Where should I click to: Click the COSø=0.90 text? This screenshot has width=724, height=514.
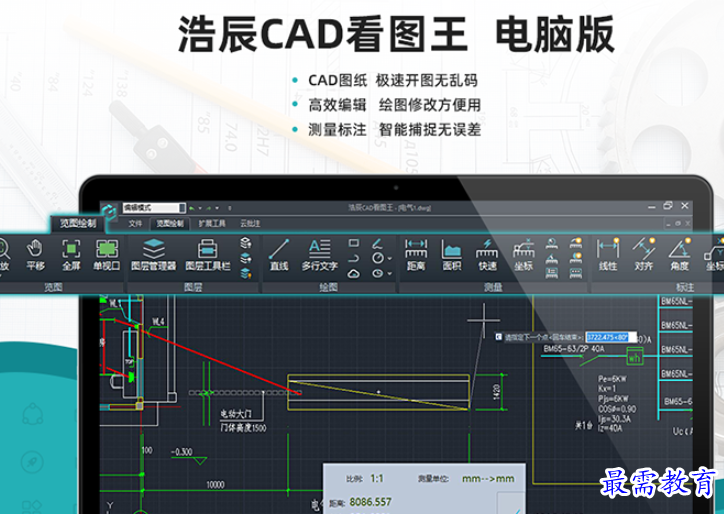click(x=617, y=409)
